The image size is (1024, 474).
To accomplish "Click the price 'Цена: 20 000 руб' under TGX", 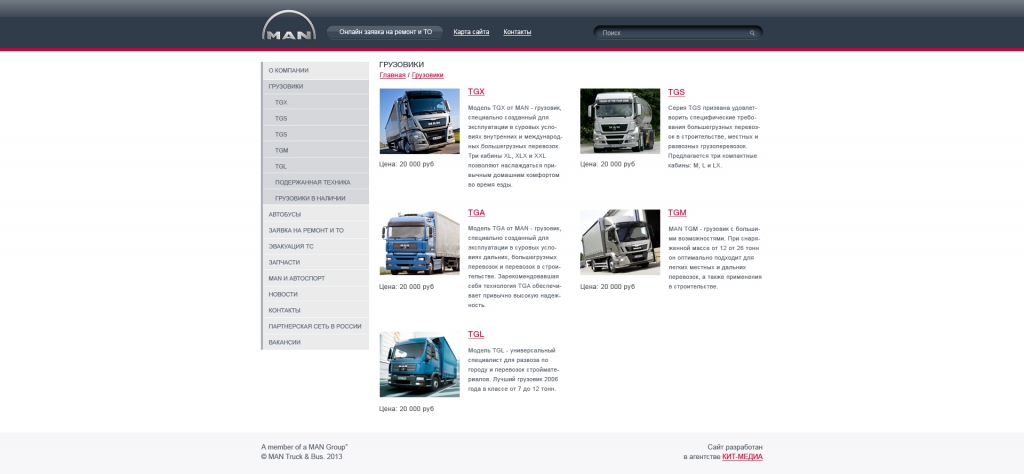I will [406, 165].
